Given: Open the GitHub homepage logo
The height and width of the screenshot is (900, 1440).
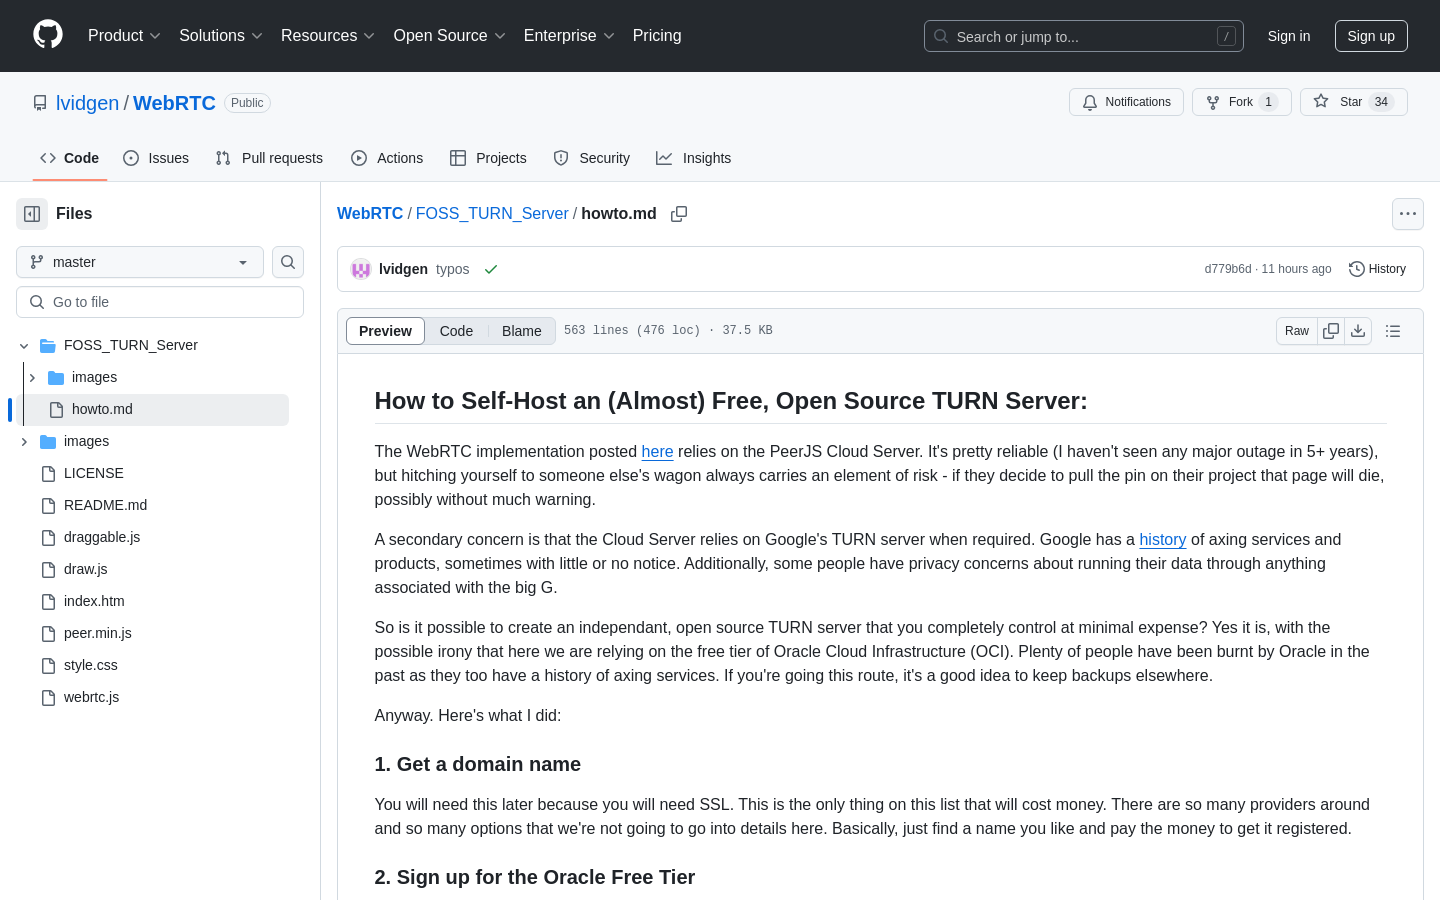Looking at the screenshot, I should click(48, 35).
